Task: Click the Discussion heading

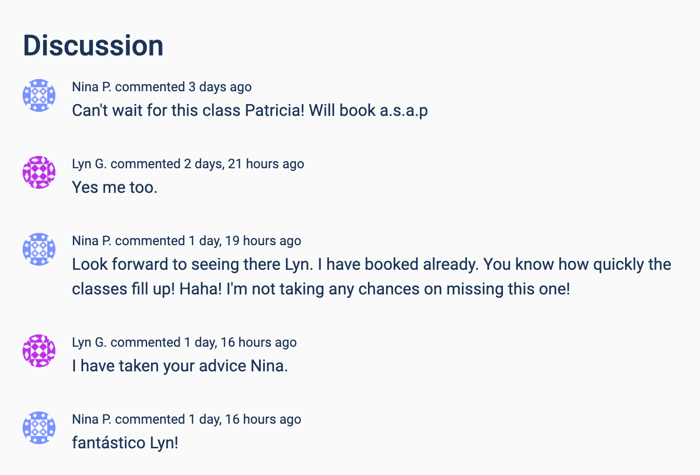Action: (93, 46)
